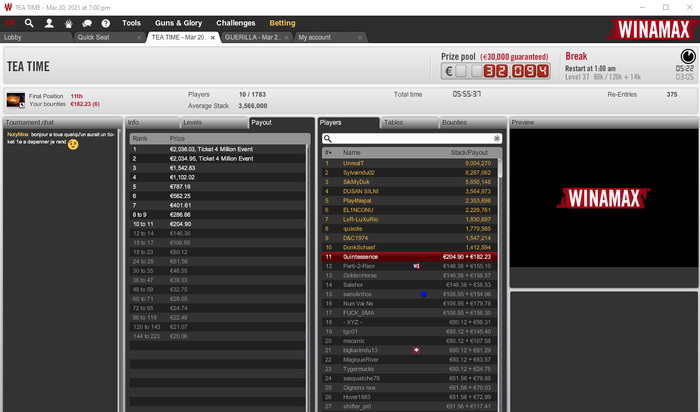Select third place payout €1,542.83
The height and width of the screenshot is (412, 700).
[218, 168]
